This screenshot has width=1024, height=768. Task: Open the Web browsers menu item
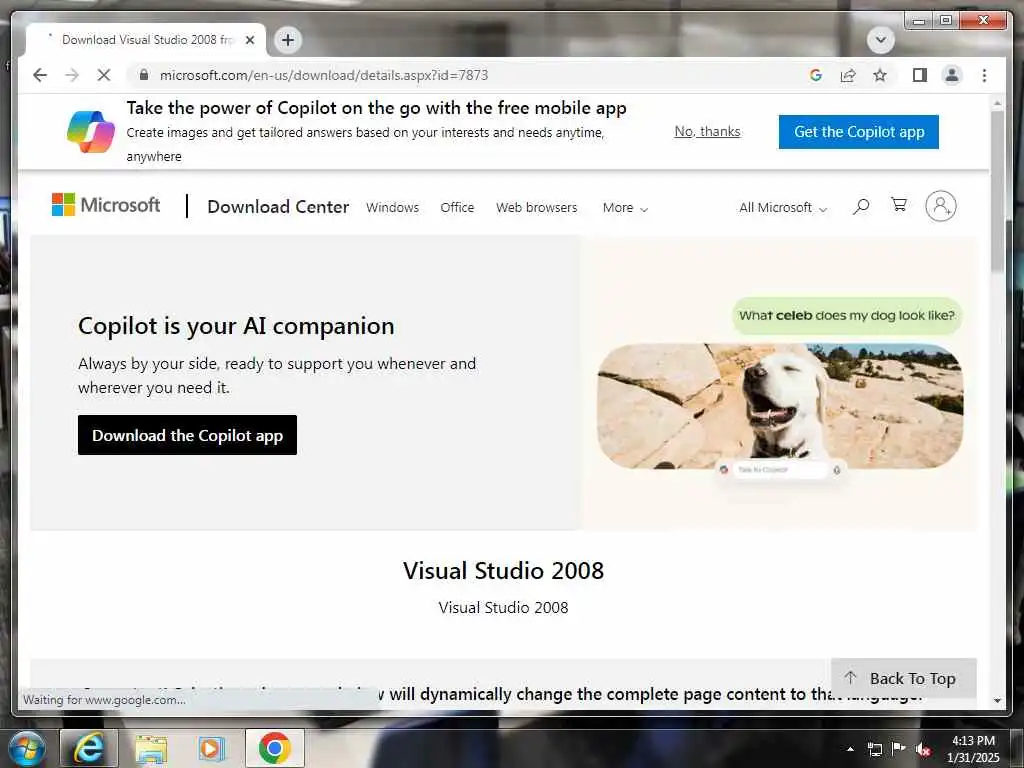pyautogui.click(x=536, y=207)
